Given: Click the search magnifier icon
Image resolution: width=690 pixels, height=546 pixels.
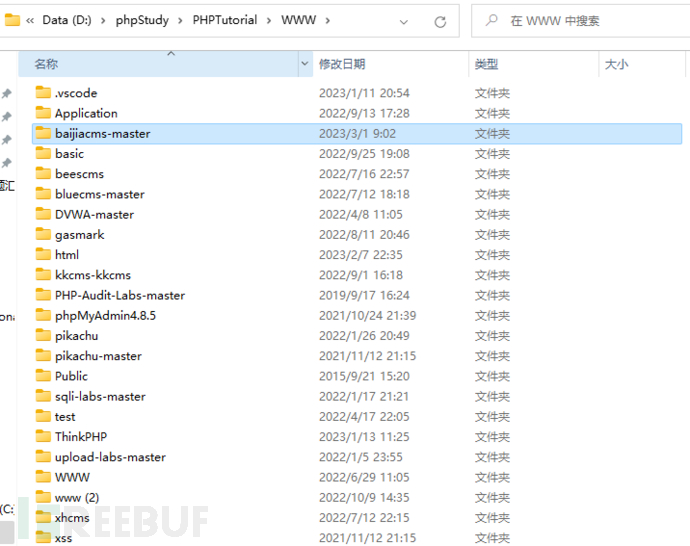Looking at the screenshot, I should pos(492,20).
